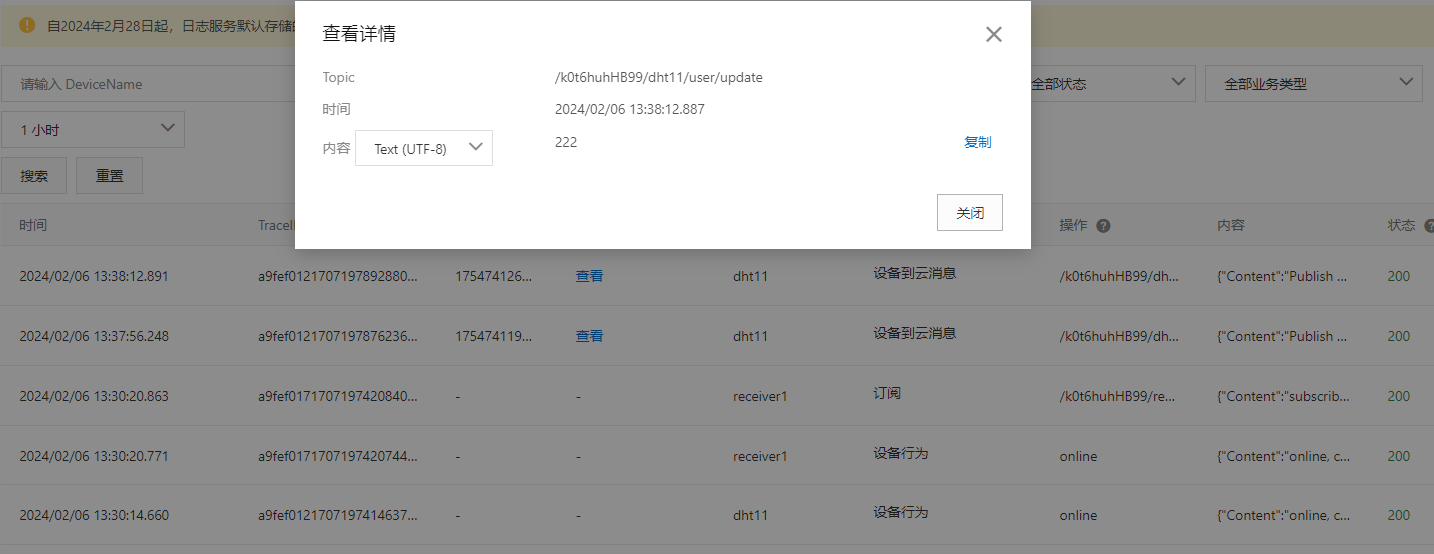Click 设备行为 in the 13:30:14.660 row
The width and height of the screenshot is (1434, 554).
coord(901,512)
